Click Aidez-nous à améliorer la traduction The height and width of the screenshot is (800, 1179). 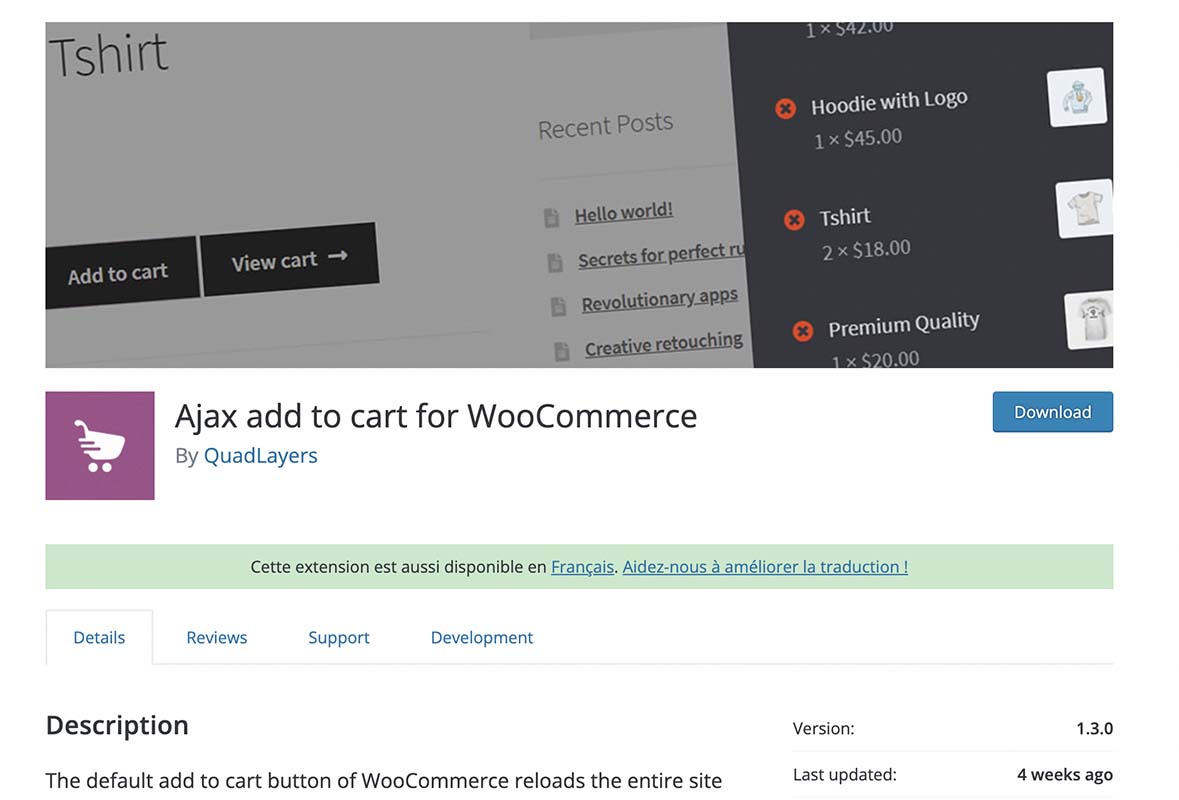tap(764, 567)
